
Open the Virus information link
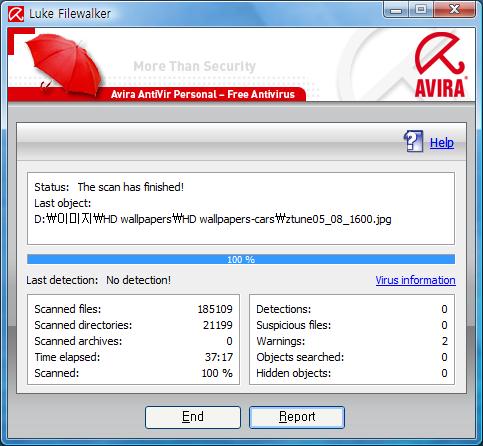click(415, 280)
